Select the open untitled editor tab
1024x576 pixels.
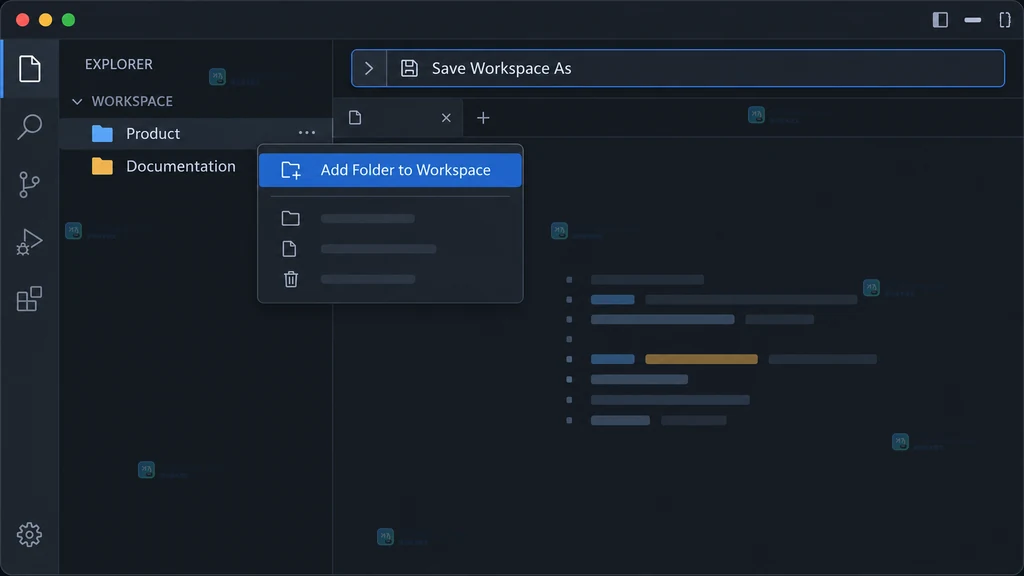398,118
